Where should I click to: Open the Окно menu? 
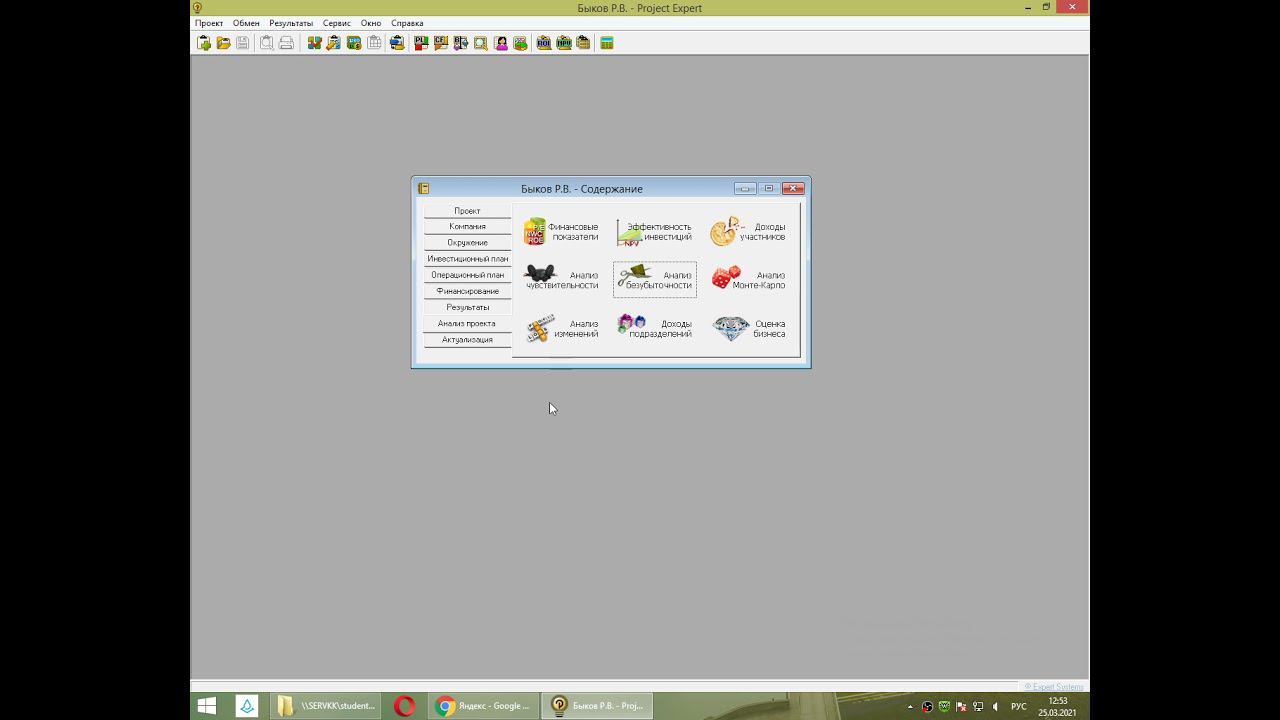pos(371,23)
